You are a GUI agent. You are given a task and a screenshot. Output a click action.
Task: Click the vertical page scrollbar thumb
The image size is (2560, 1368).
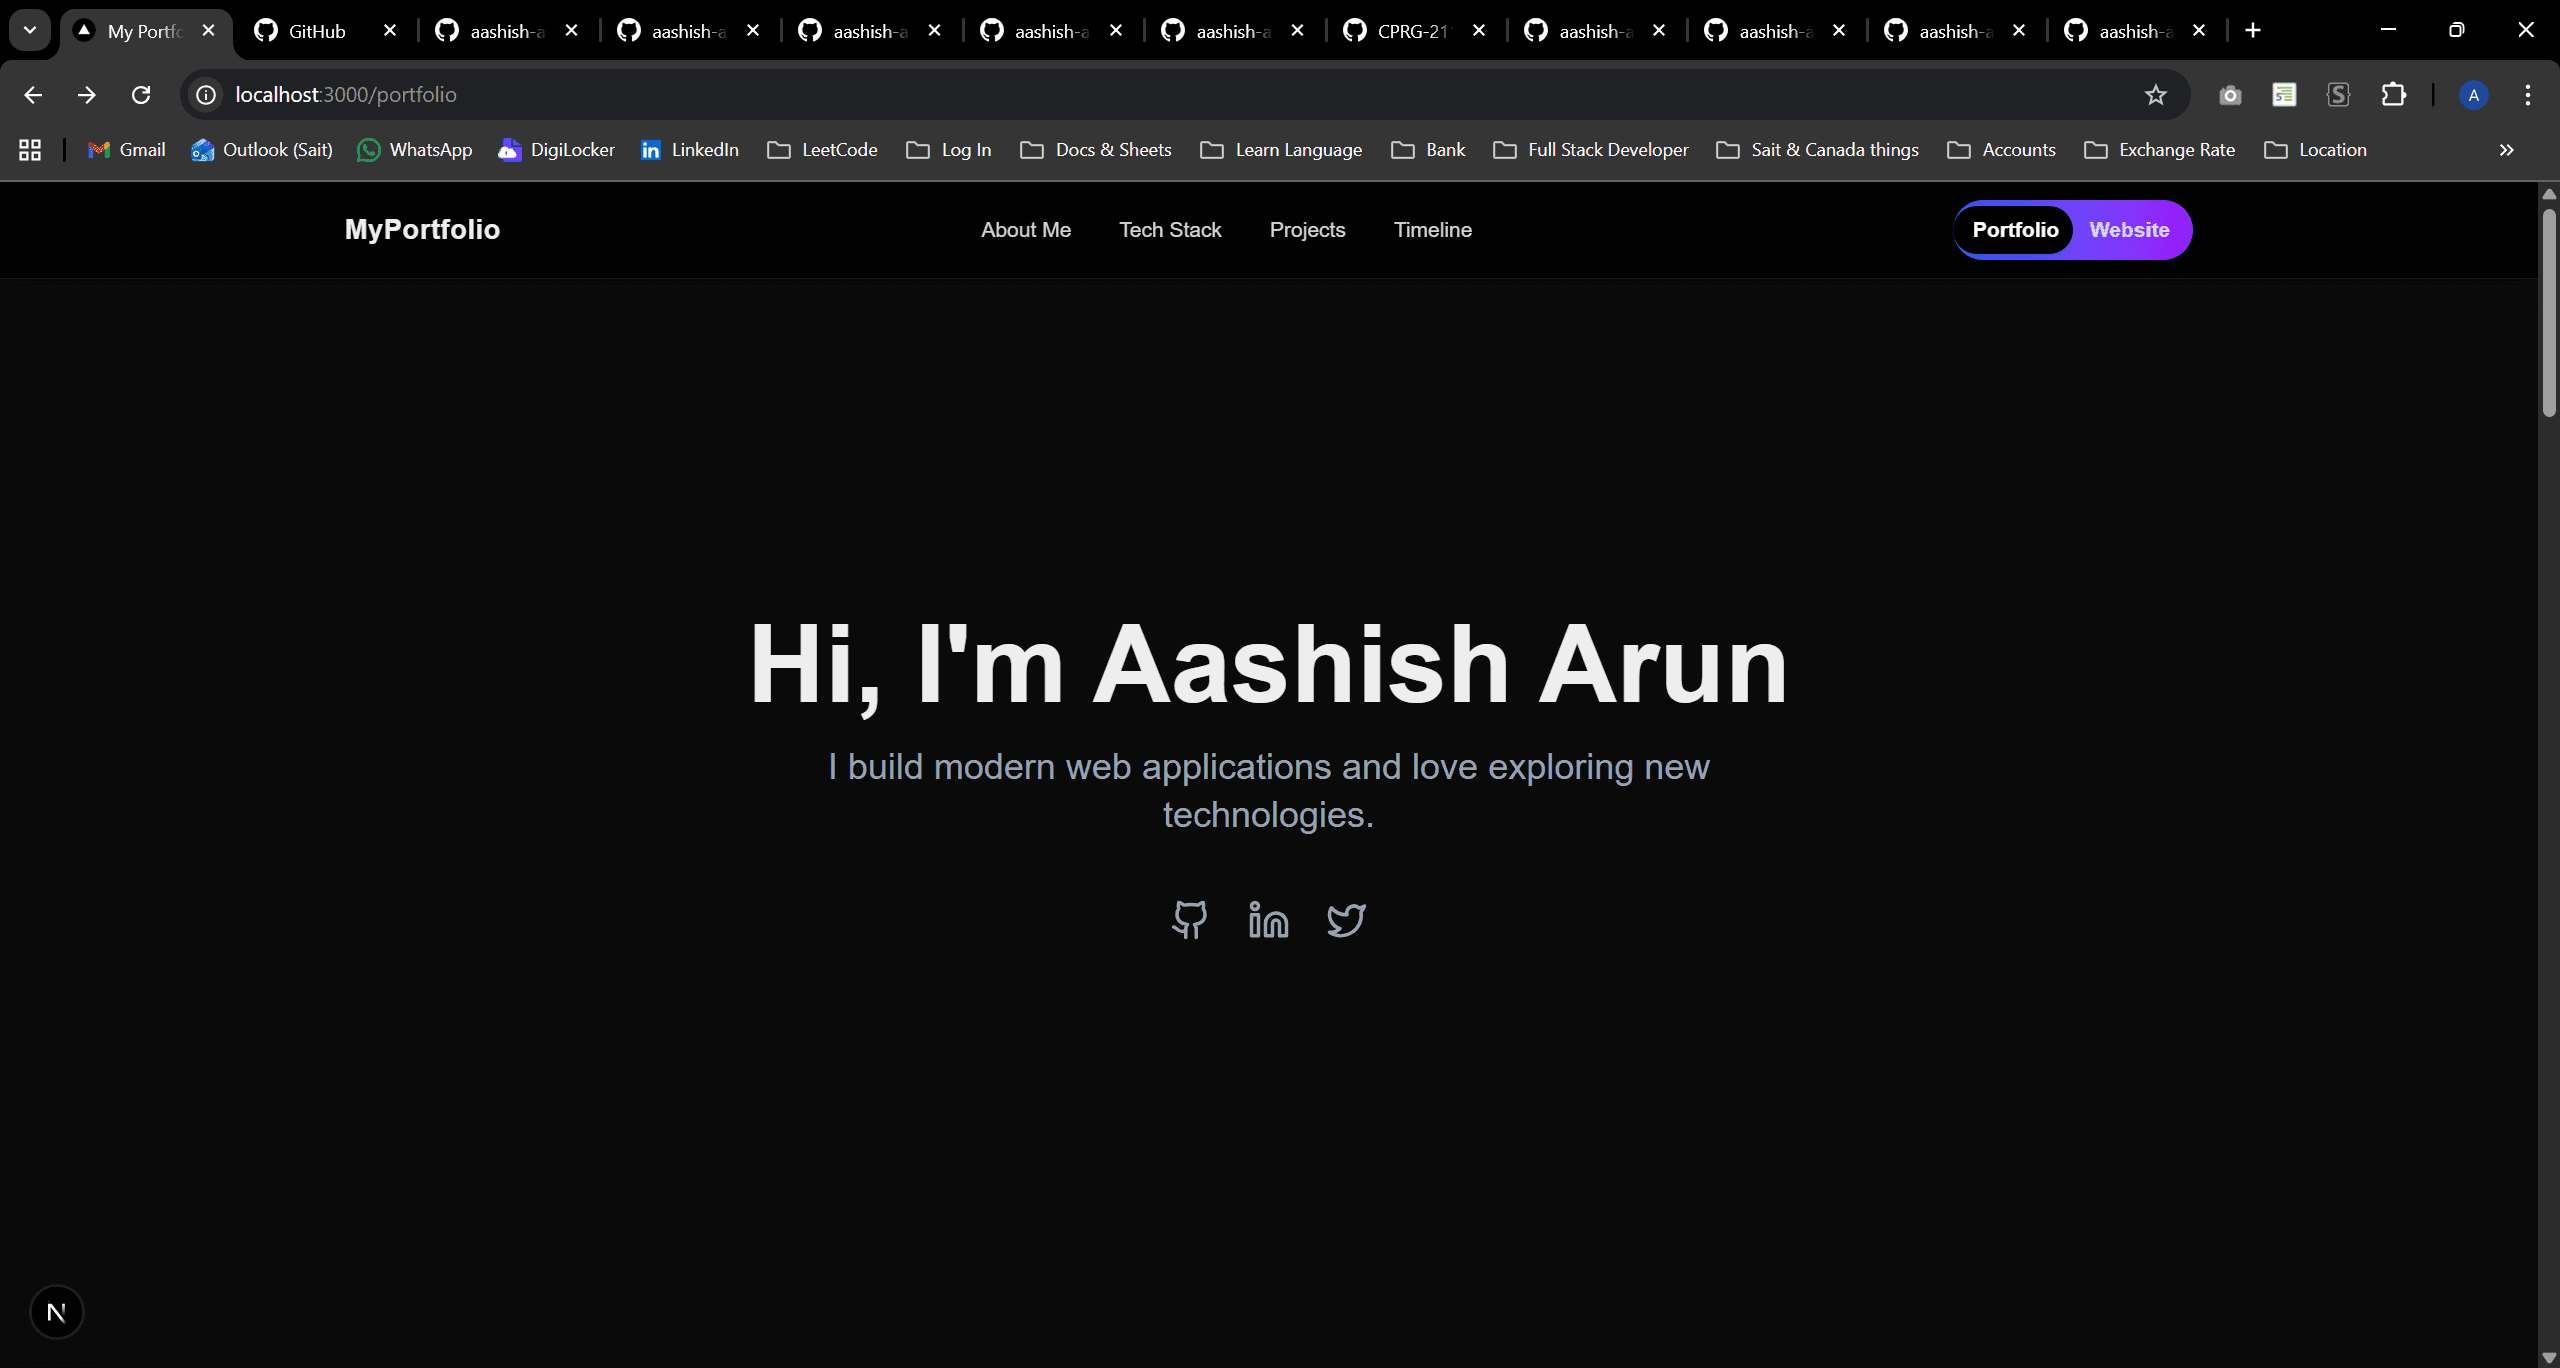2549,310
